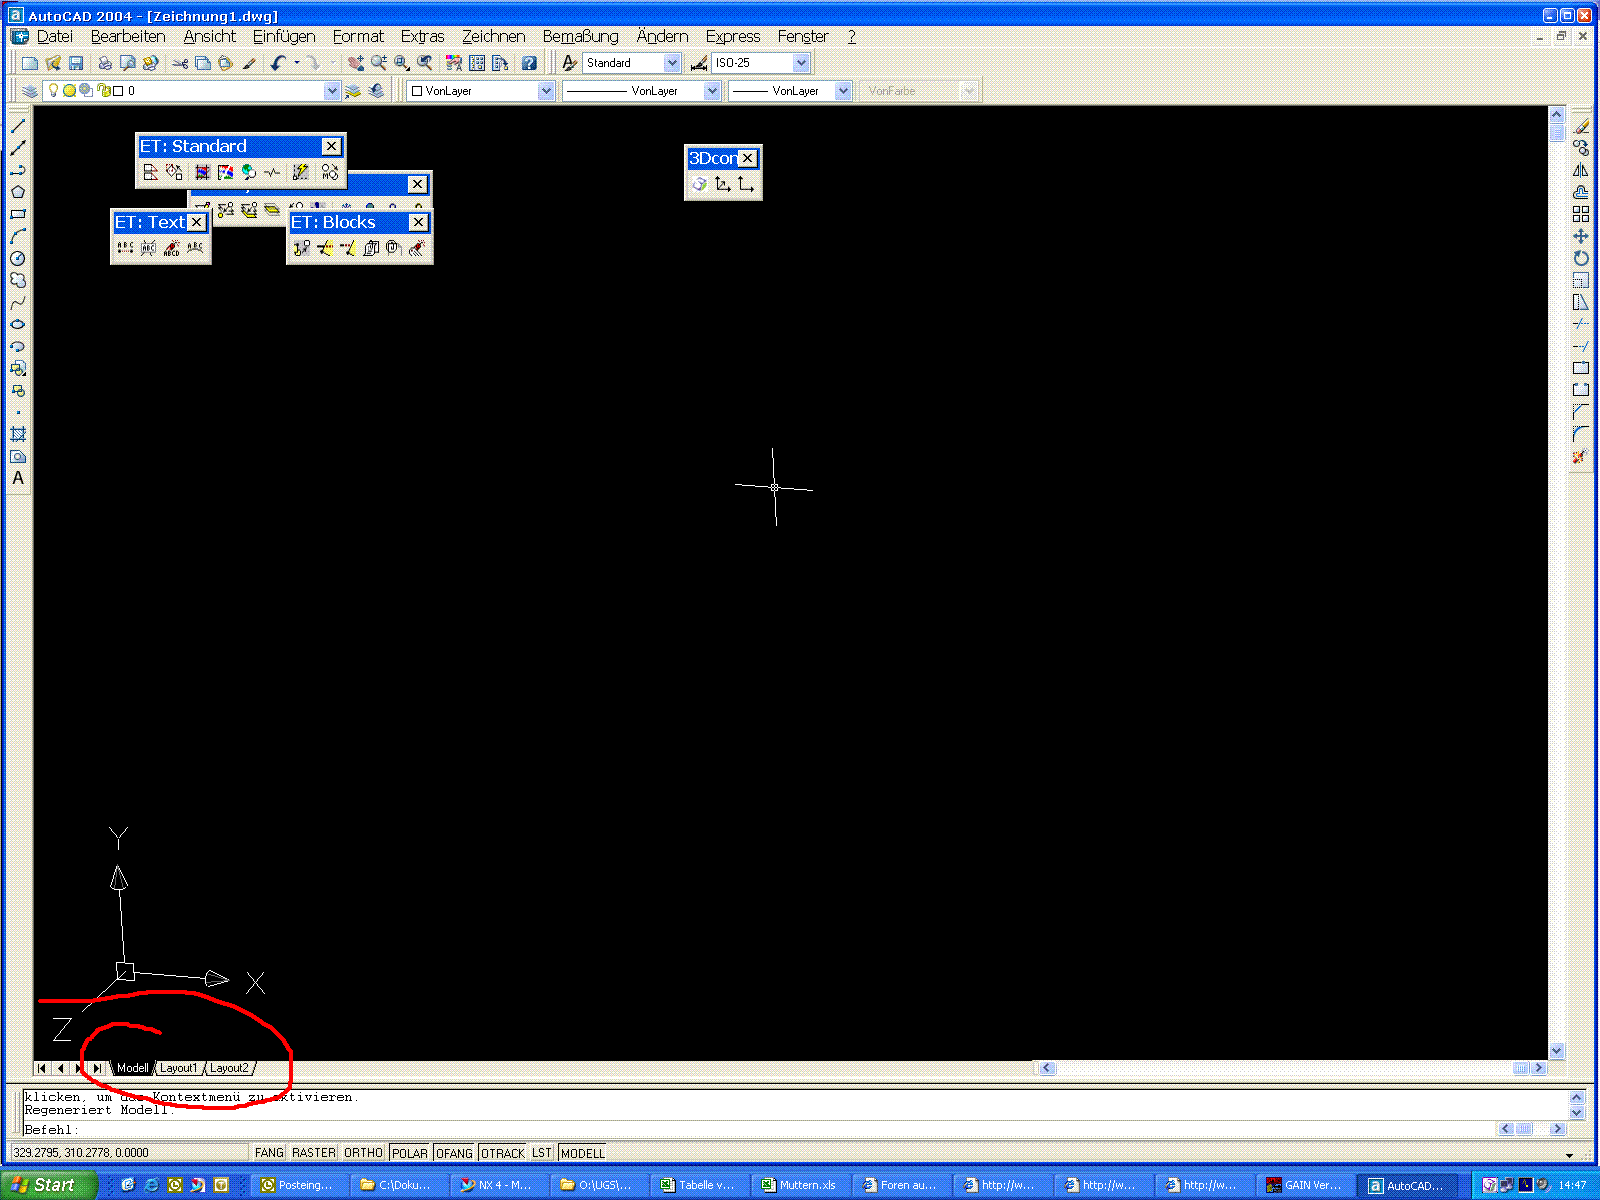Screen dimensions: 1600x1200
Task: Activate Zoom Realtime magnifier icon
Action: 379,63
